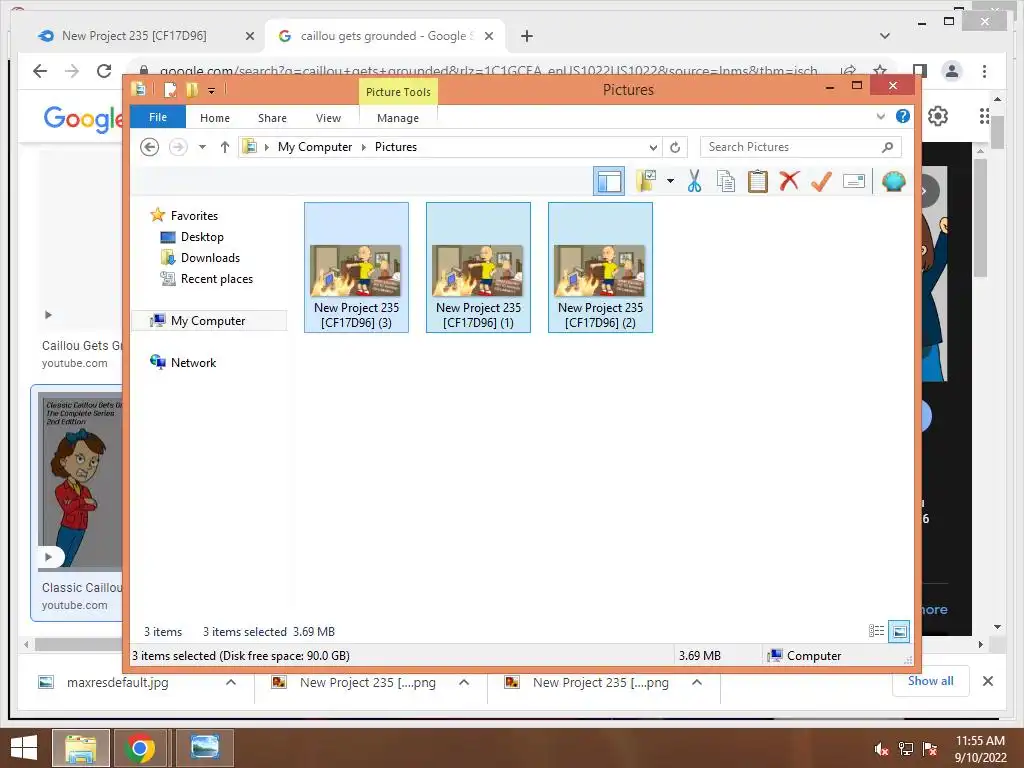Screen dimensions: 1024x768
Task: Select New Project 235 [CF17D96] (2) thumbnail
Action: [600, 268]
